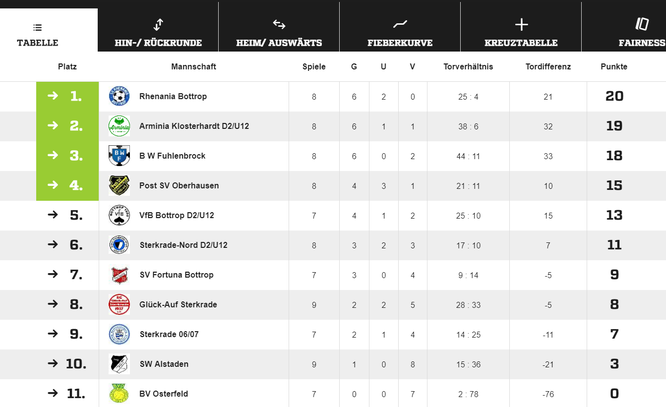The width and height of the screenshot is (666, 407).
Task: Click the Arminia Klosterhardt green logo
Action: point(119,126)
